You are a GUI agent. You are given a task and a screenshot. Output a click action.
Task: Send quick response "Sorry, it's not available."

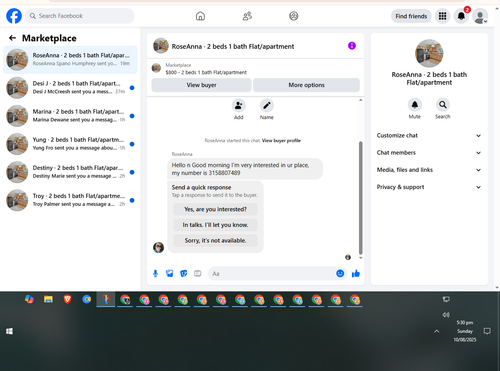(215, 240)
